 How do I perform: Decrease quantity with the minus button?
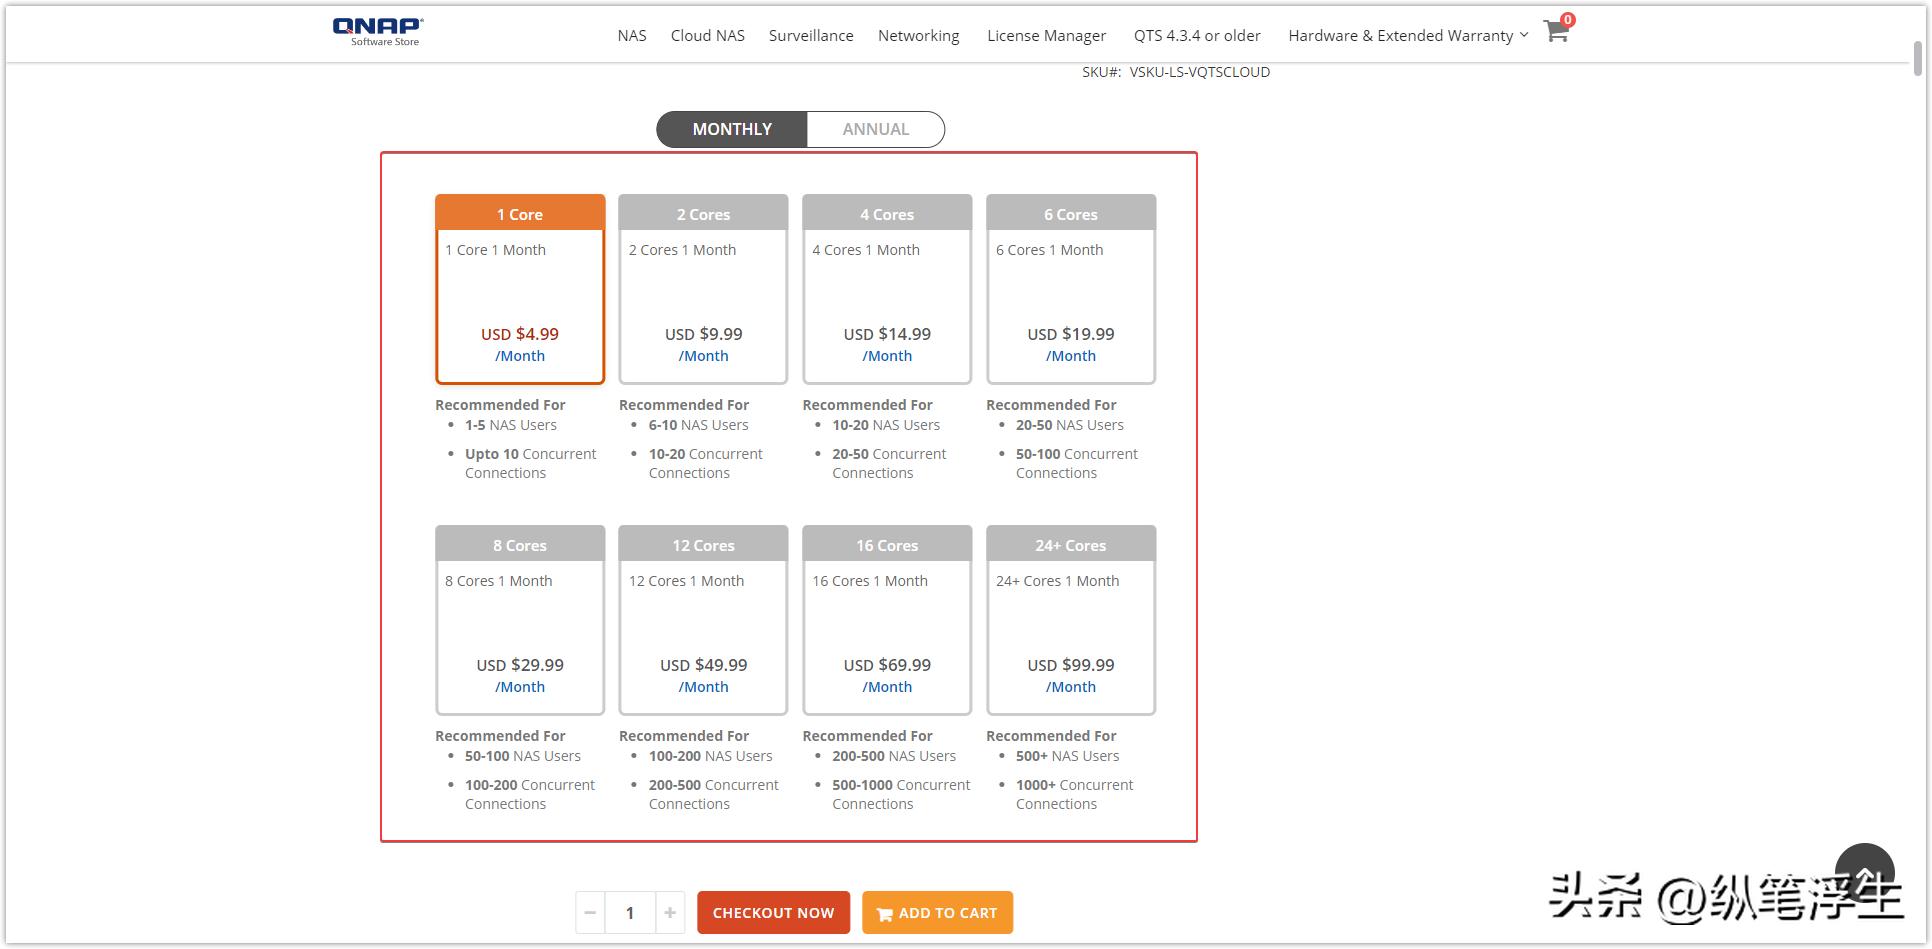tap(590, 912)
